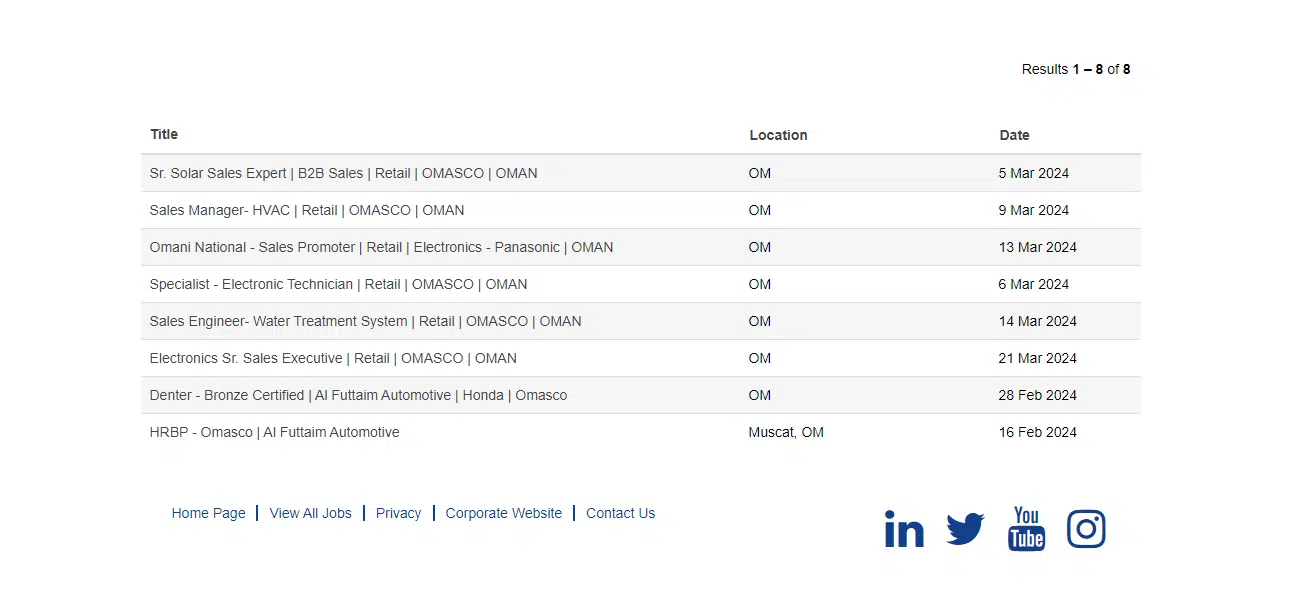Open Omani National - Sales Promoter job

tap(381, 247)
